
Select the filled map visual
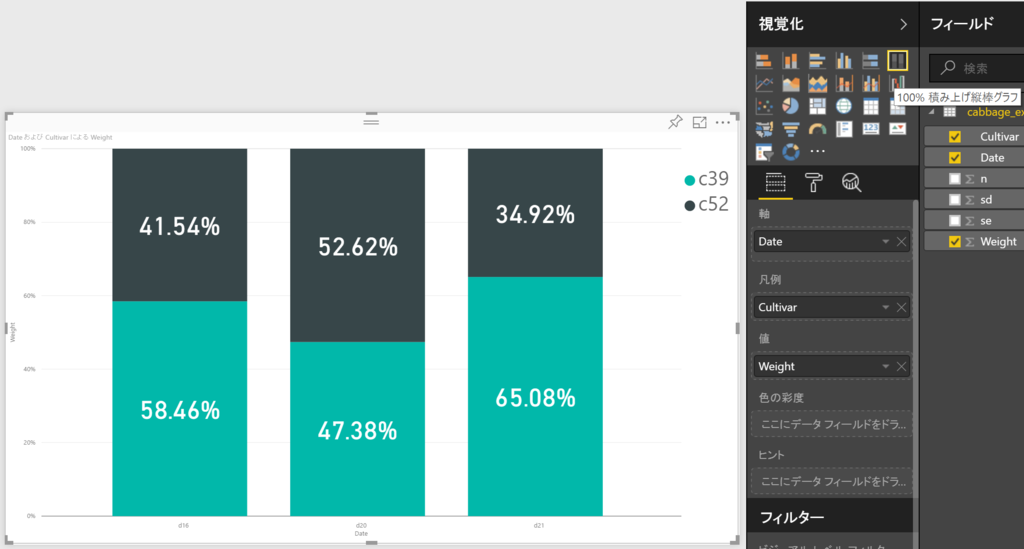763,129
